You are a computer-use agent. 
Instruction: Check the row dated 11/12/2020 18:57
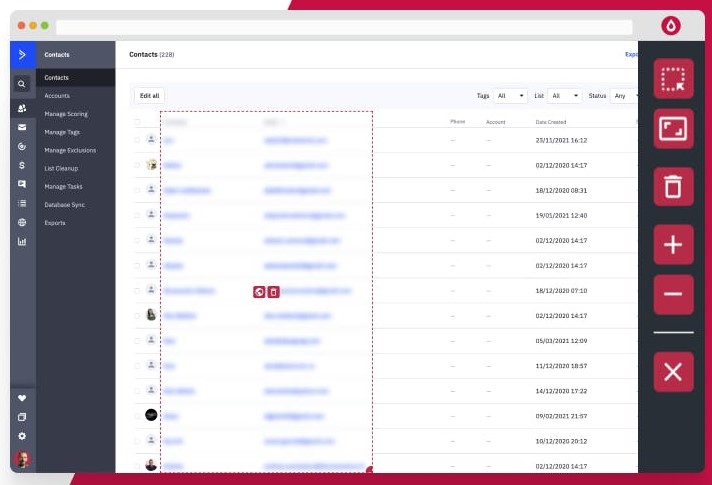click(x=137, y=366)
